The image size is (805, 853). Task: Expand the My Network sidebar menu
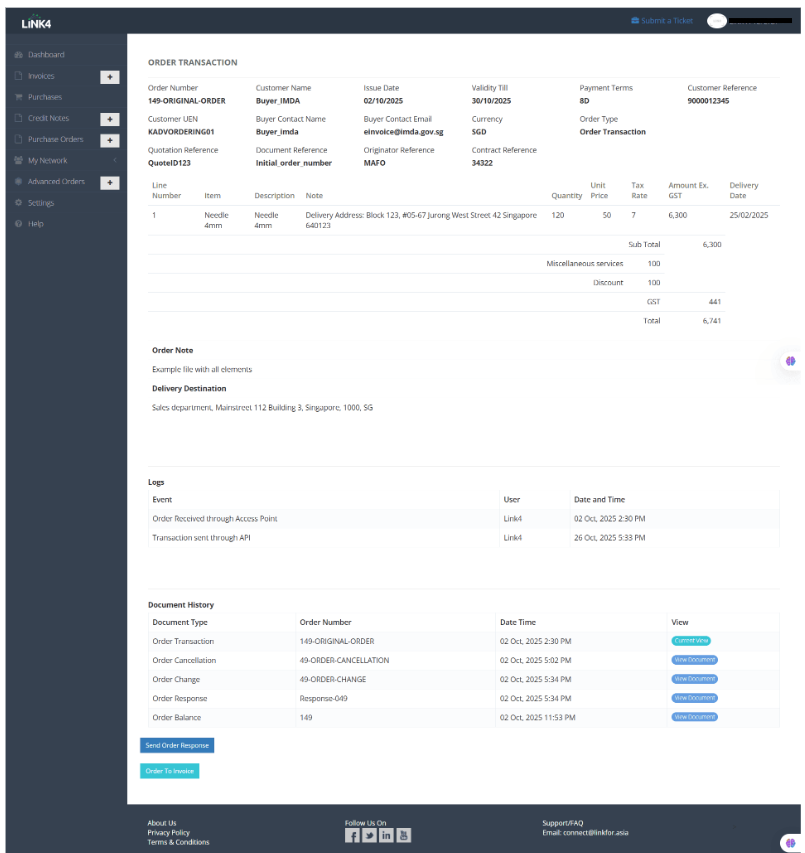tap(49, 161)
